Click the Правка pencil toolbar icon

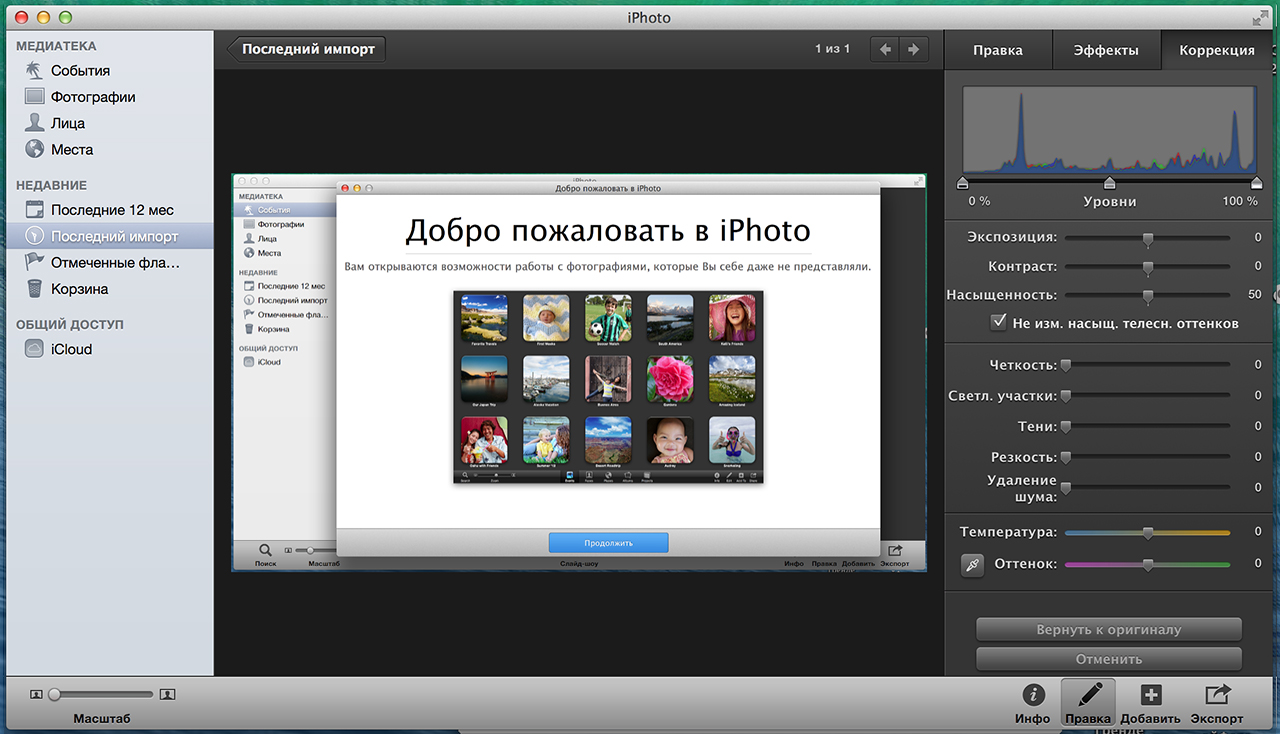(1088, 696)
